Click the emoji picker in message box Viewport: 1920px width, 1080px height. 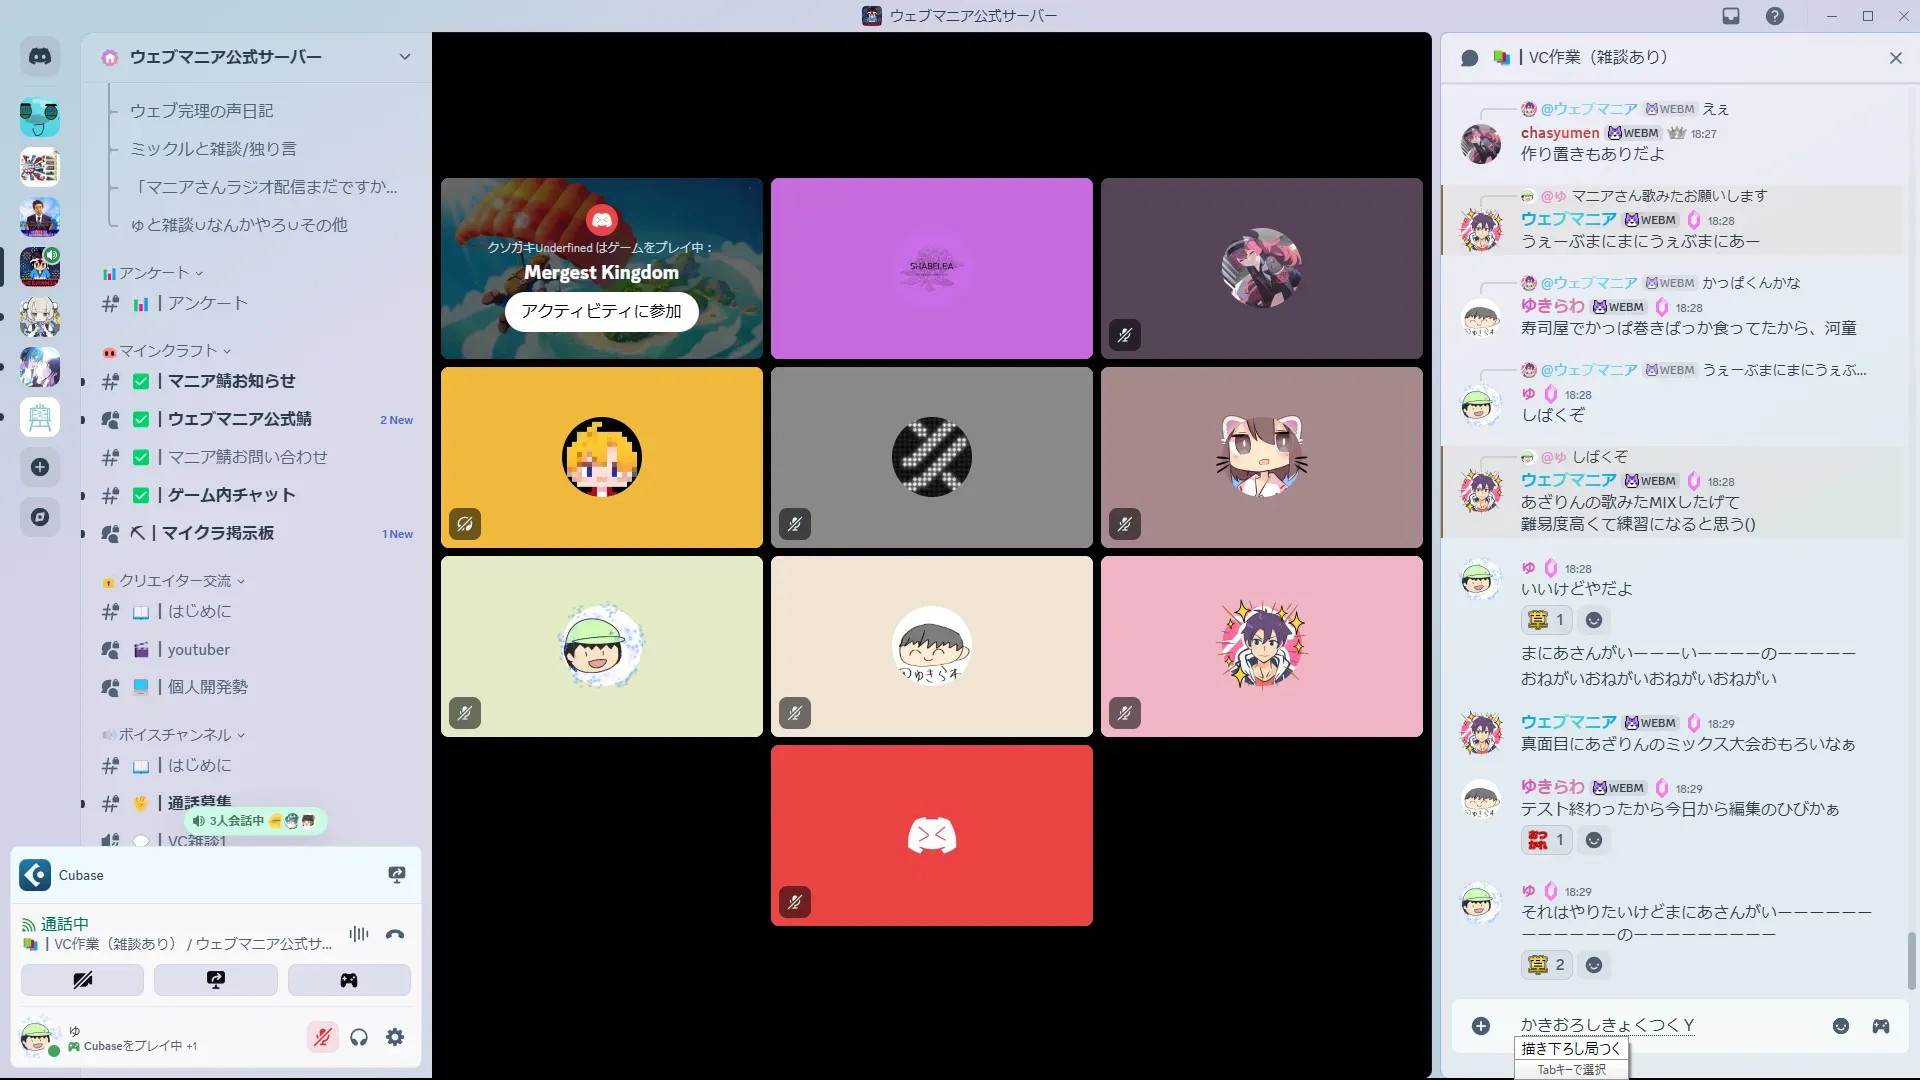tap(1841, 1026)
